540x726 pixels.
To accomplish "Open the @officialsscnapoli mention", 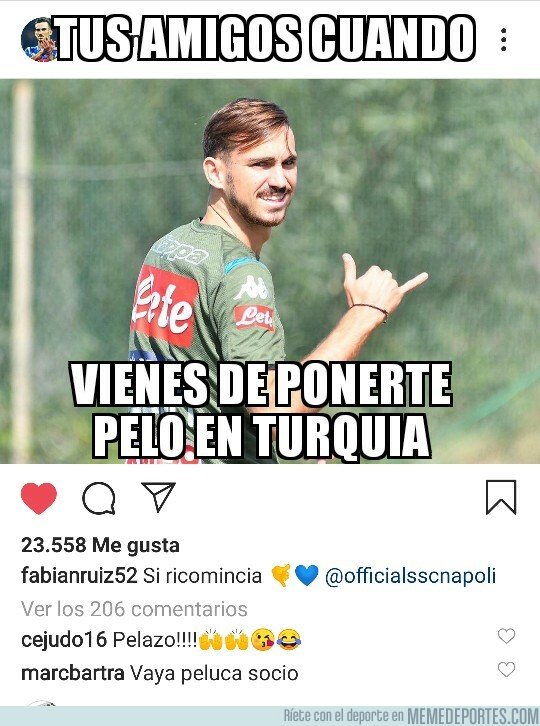I will click(410, 576).
